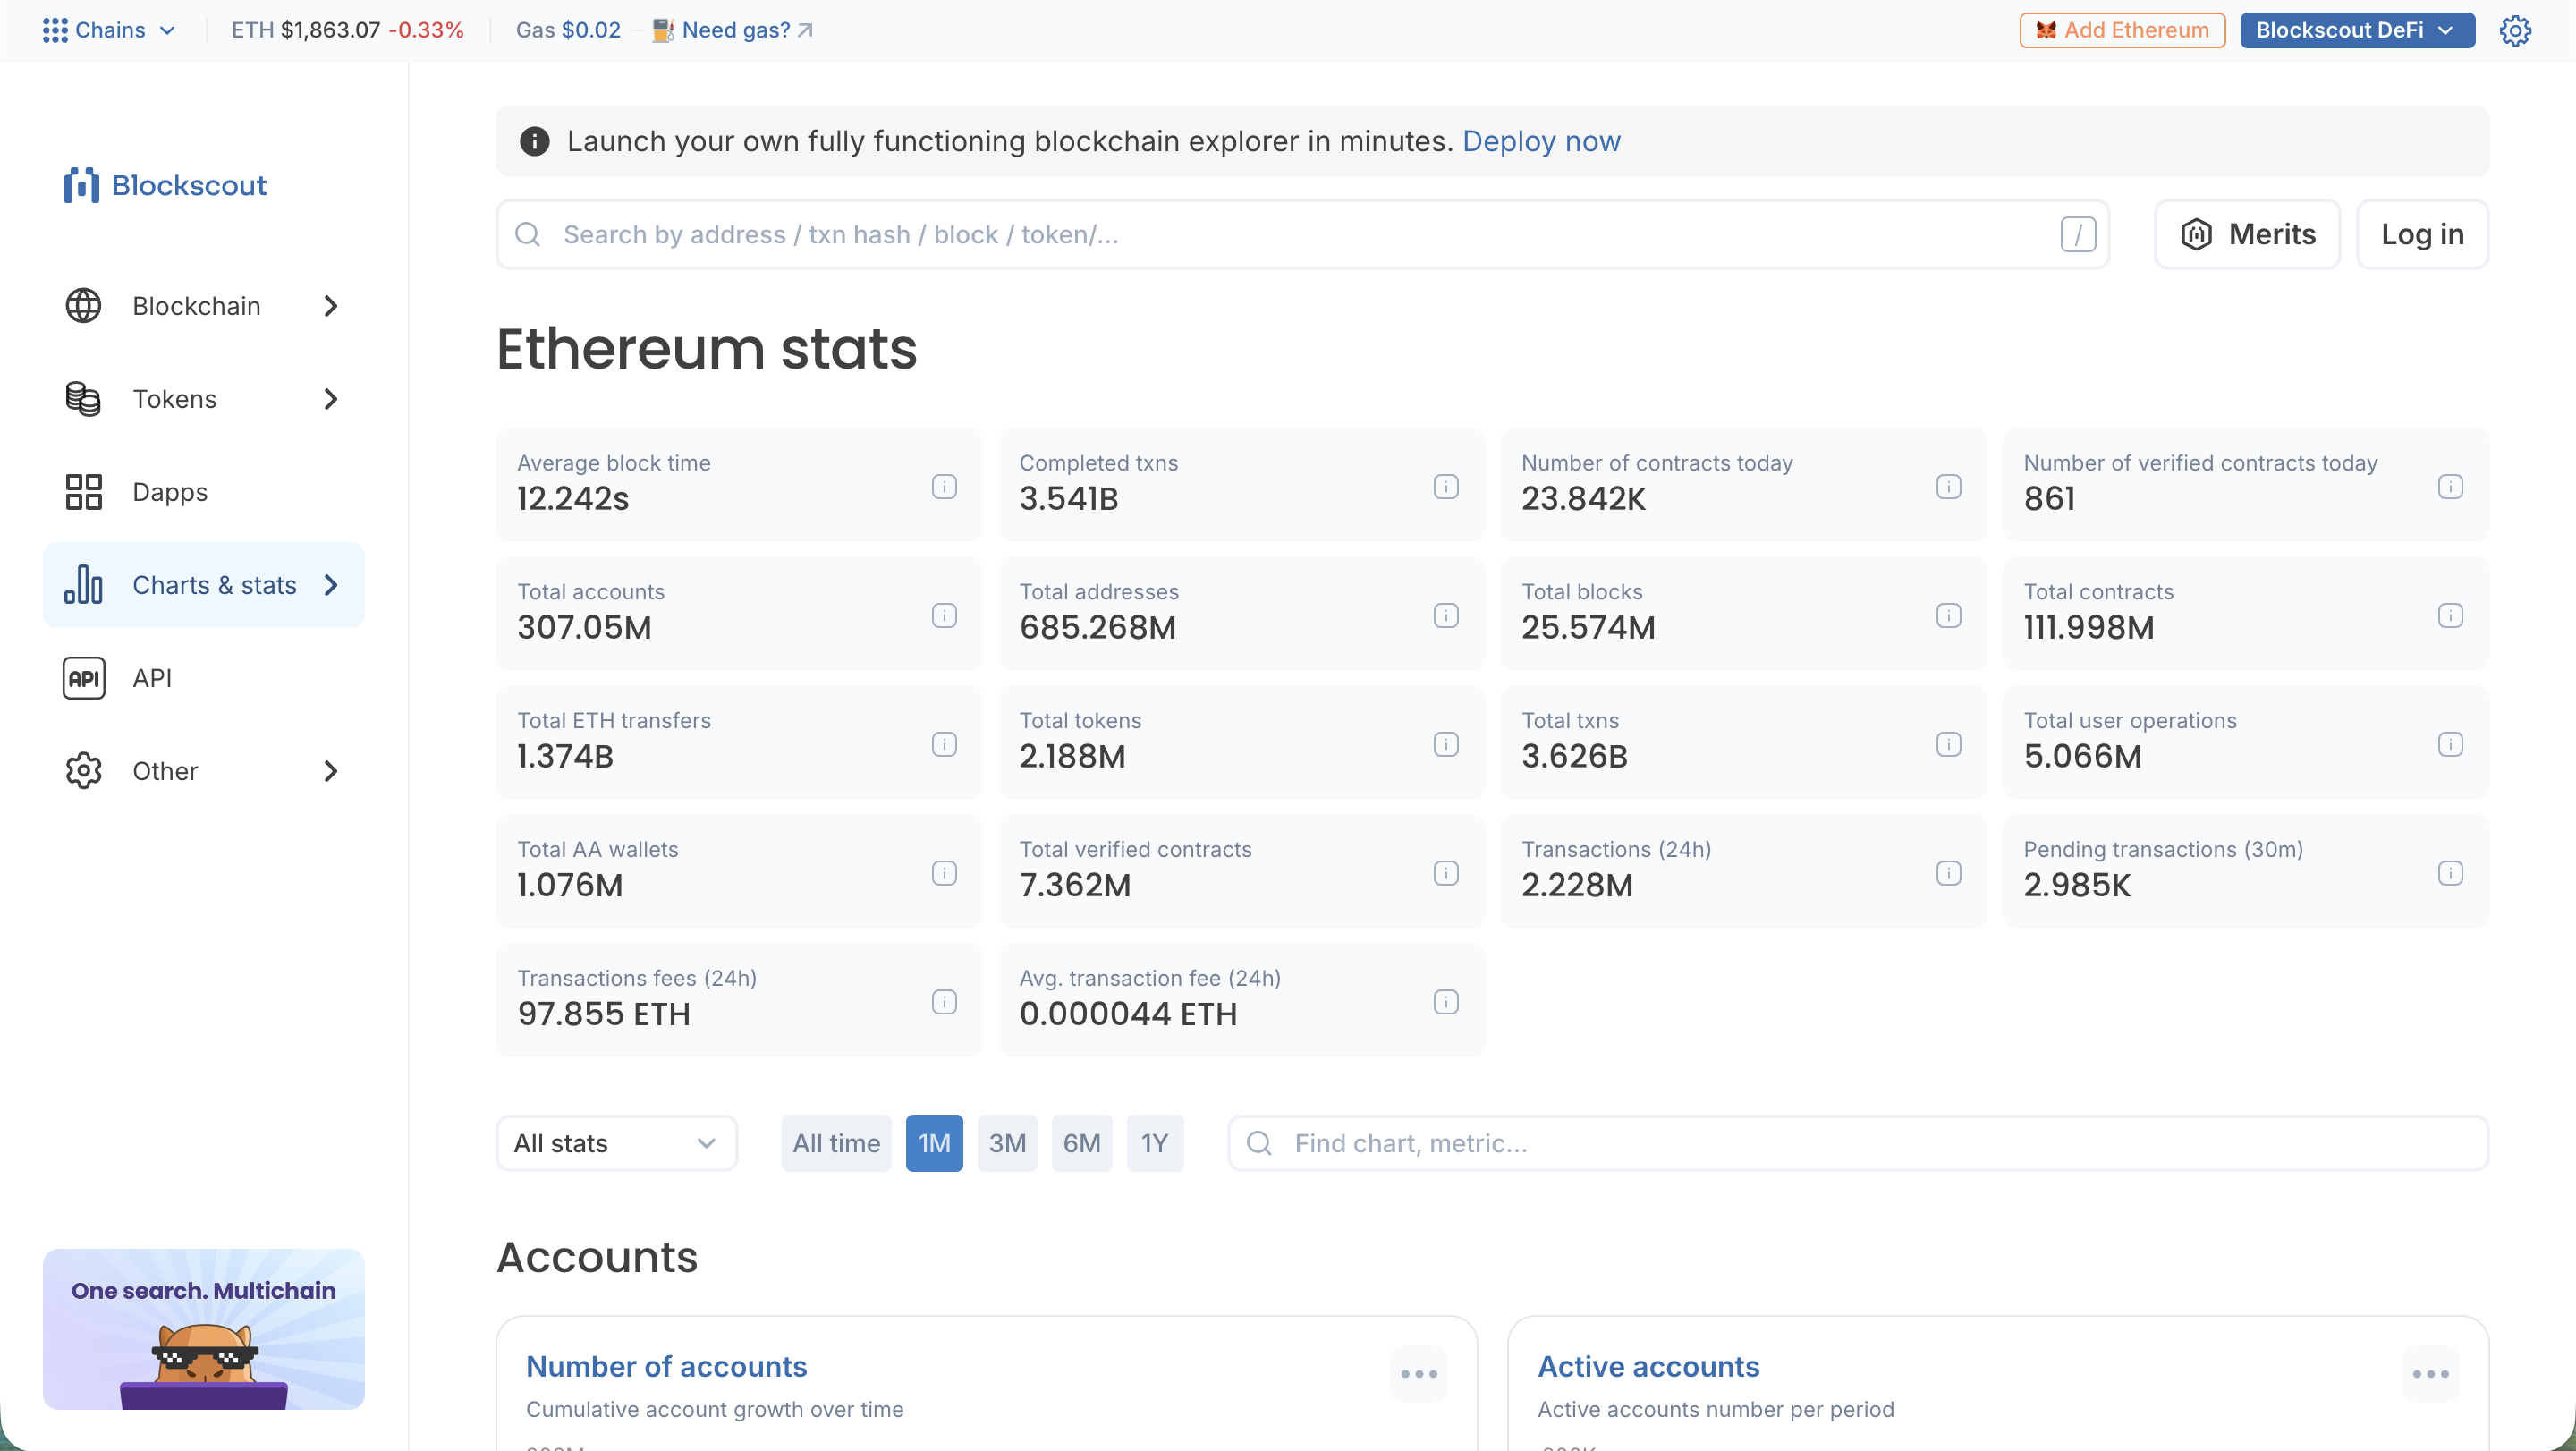Viewport: 2576px width, 1451px height.
Task: Open the One search. Multichain banner
Action: pos(203,1329)
